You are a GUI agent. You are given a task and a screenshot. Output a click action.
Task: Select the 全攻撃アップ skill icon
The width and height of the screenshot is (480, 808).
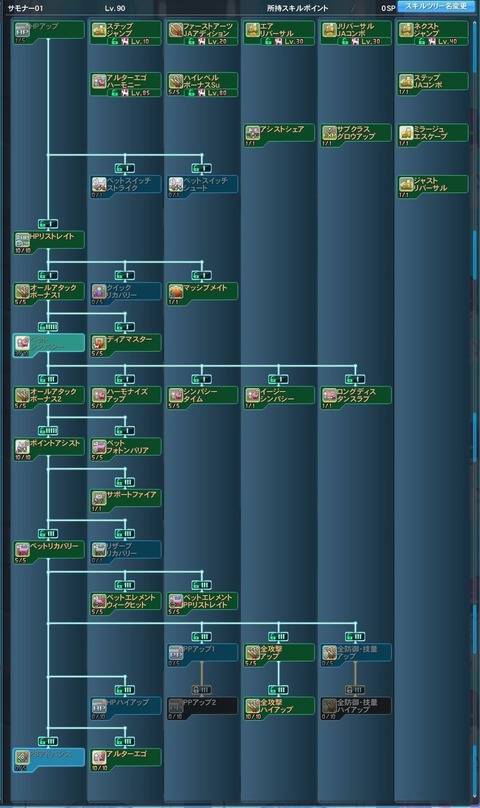tap(252, 653)
